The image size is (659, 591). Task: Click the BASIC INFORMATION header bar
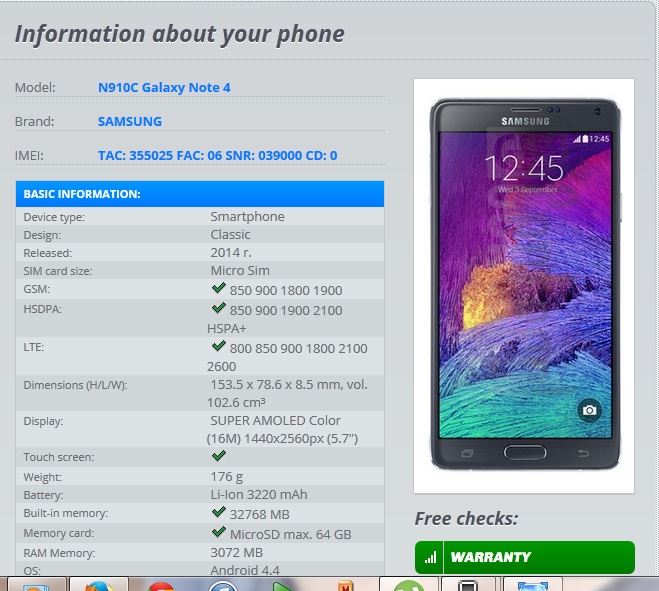coord(200,194)
